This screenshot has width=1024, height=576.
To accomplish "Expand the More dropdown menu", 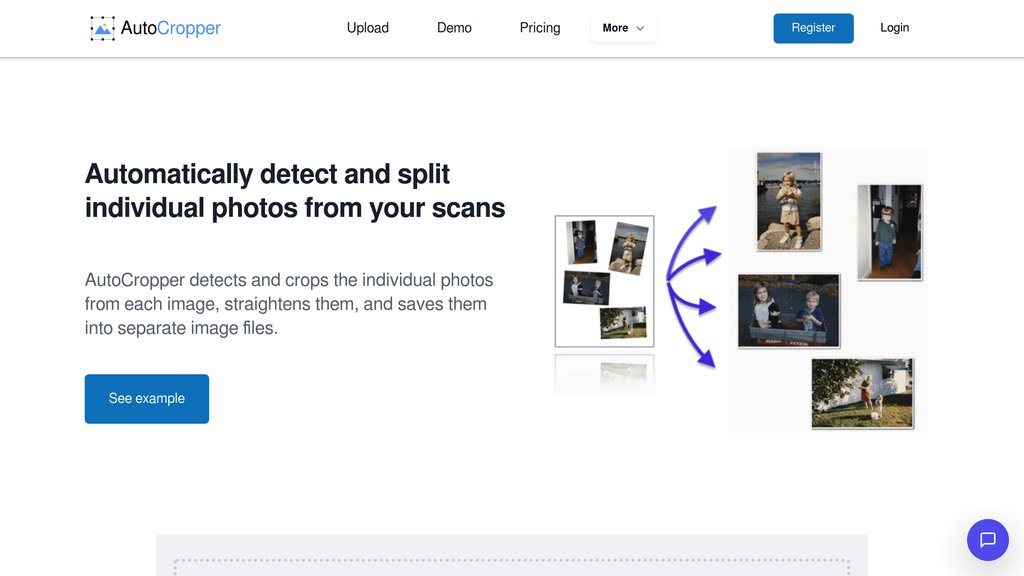I will tap(623, 28).
